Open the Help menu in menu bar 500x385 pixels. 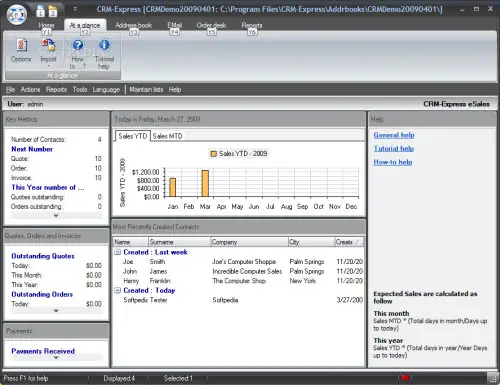(175, 89)
